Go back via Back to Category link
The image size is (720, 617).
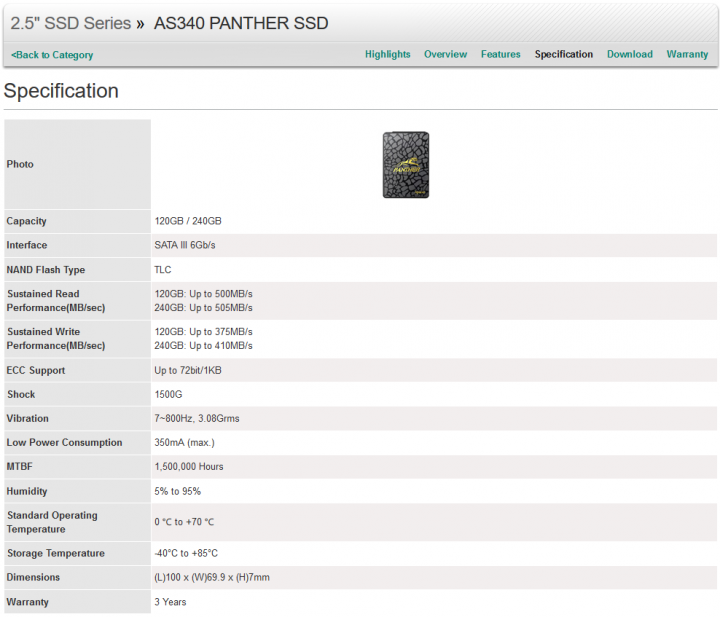52,55
